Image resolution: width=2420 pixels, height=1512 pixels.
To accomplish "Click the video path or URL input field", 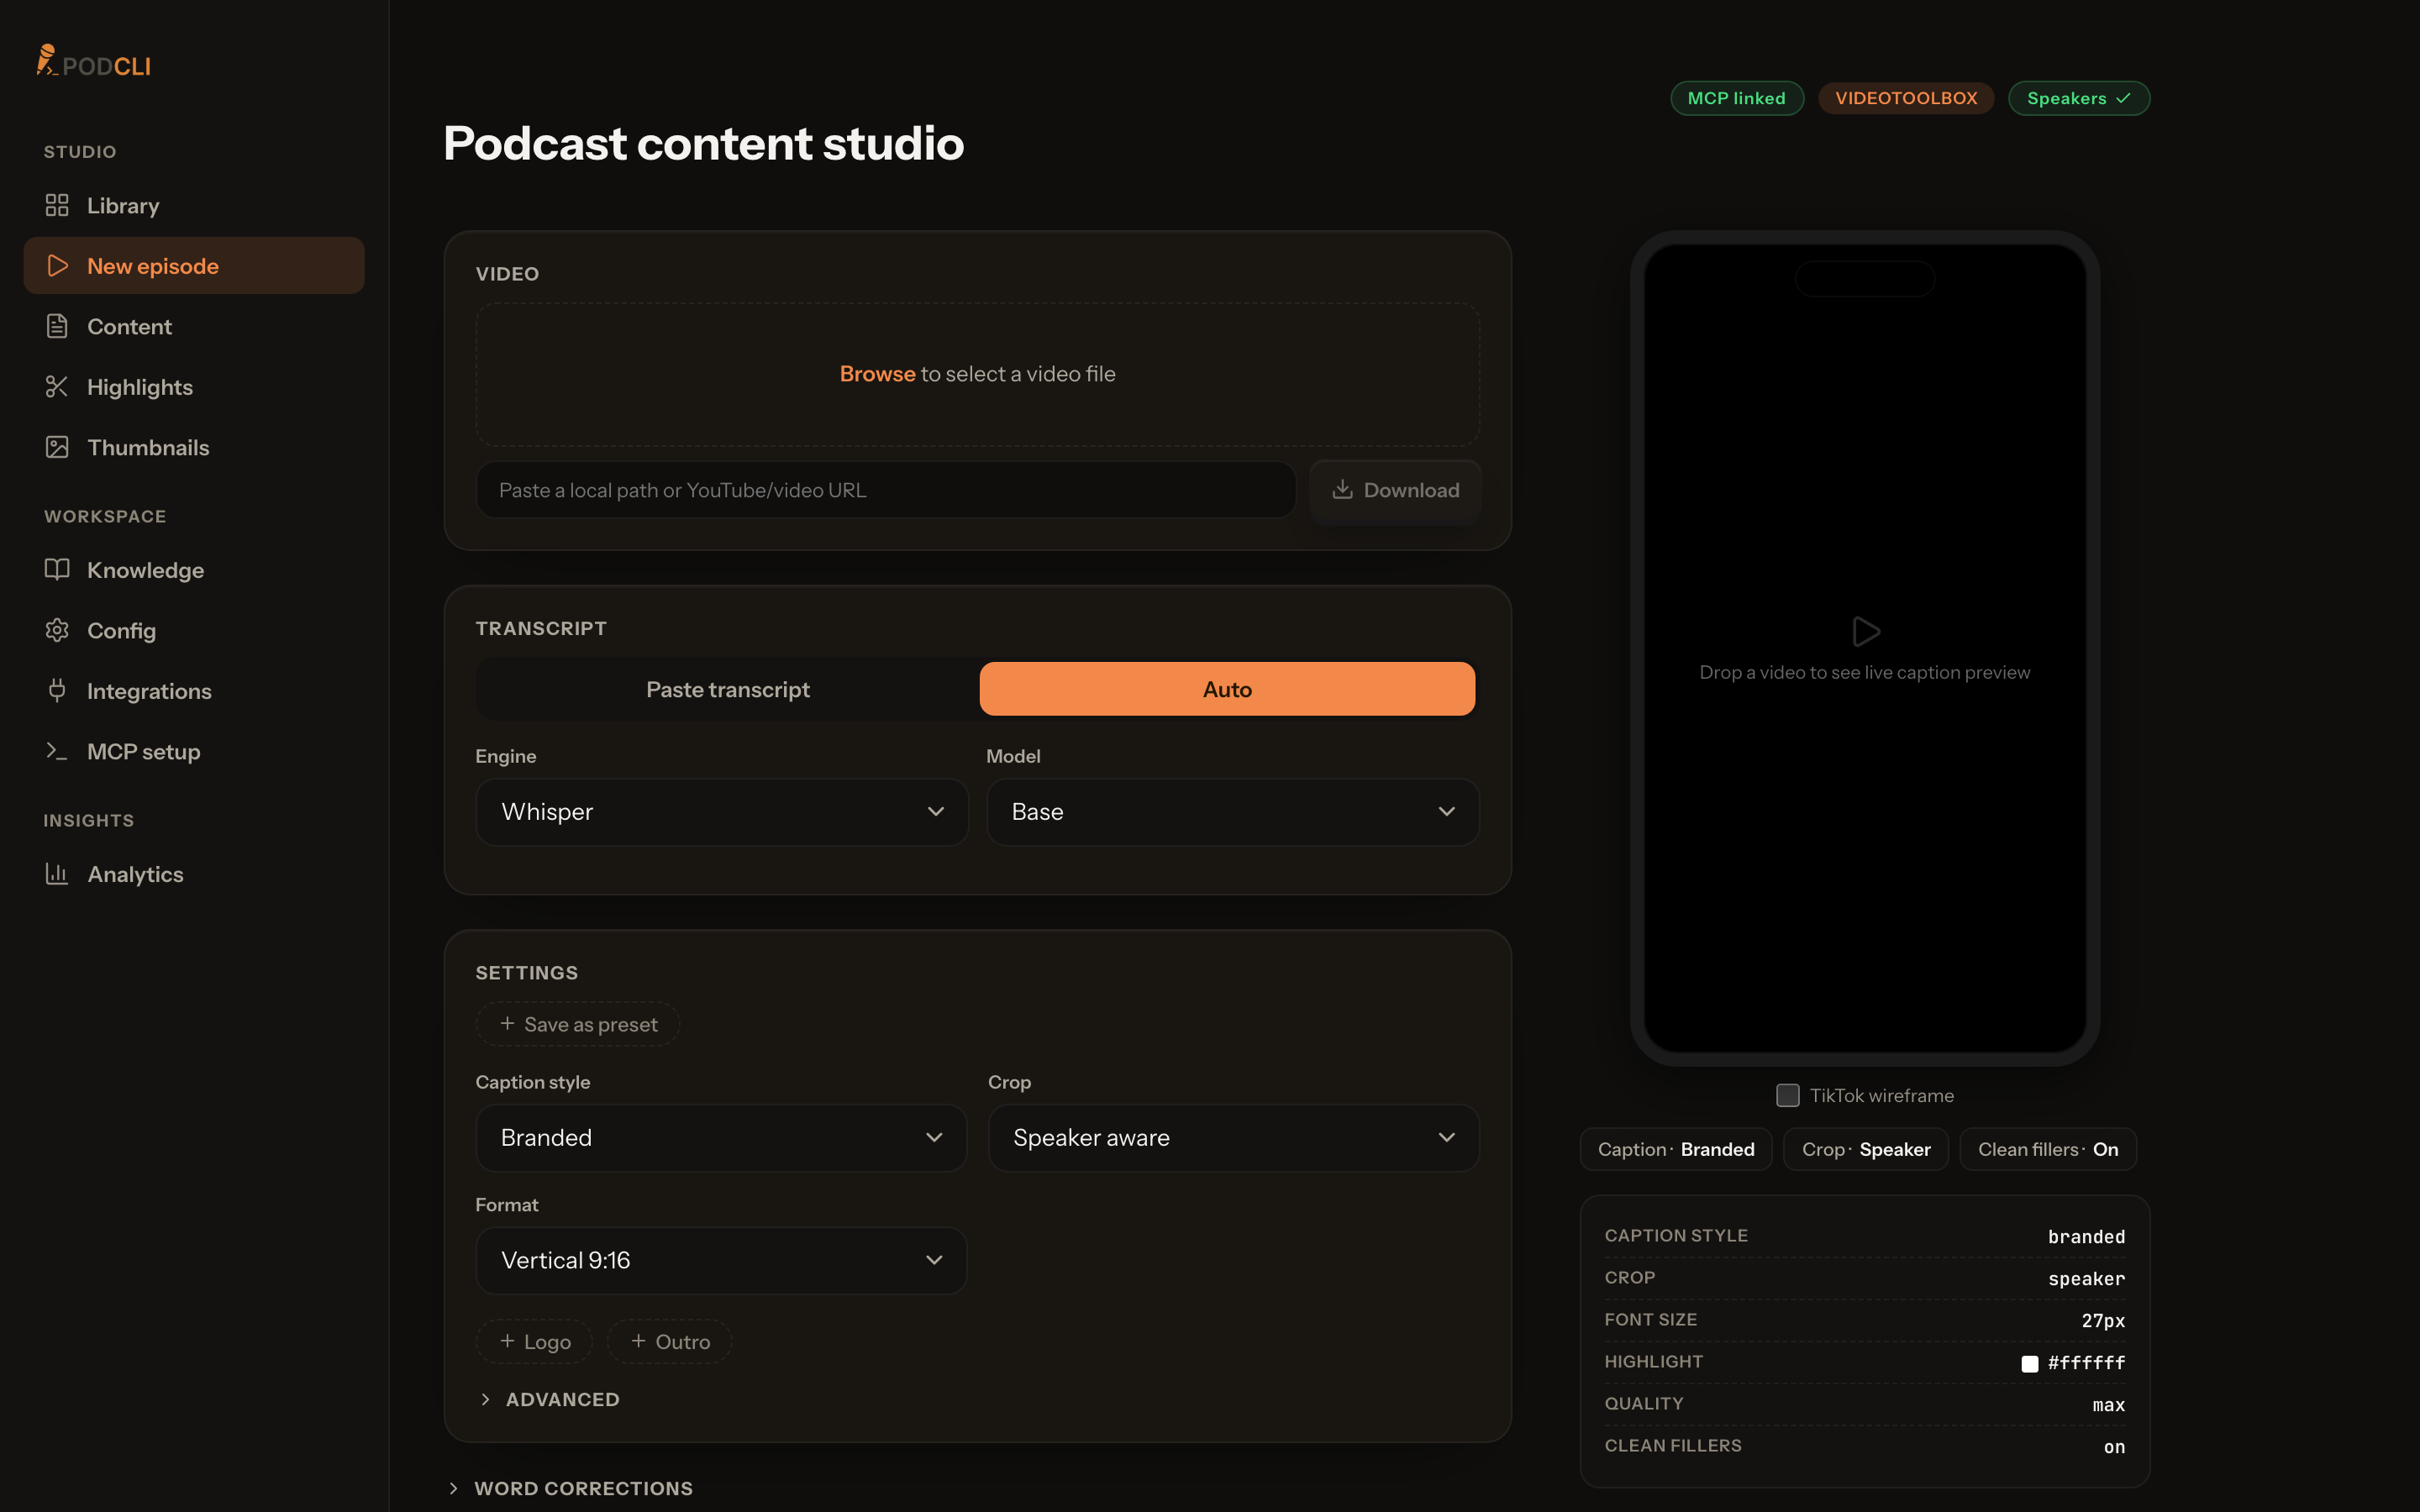I will (886, 490).
